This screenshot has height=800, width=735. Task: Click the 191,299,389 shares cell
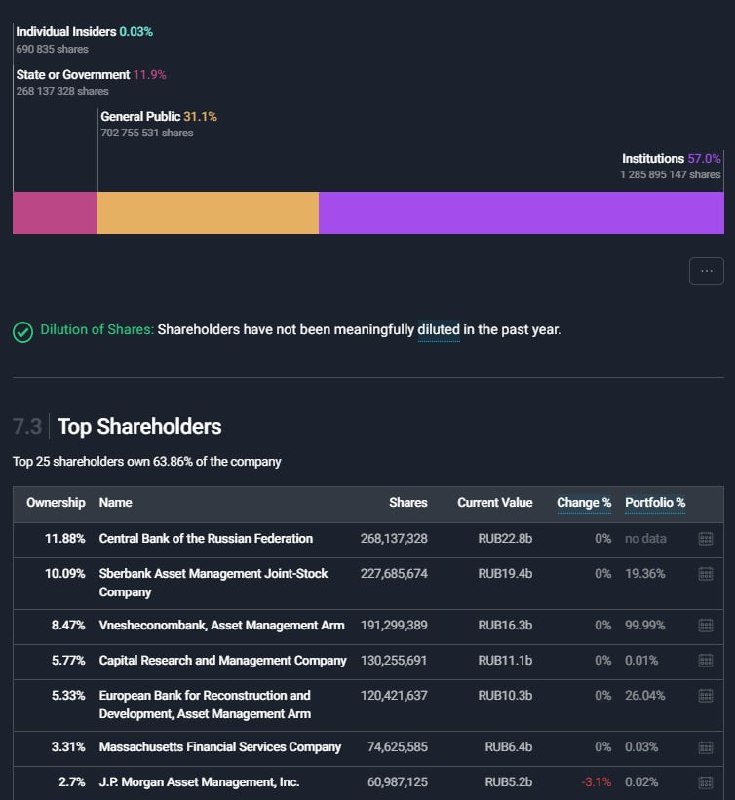click(x=394, y=626)
